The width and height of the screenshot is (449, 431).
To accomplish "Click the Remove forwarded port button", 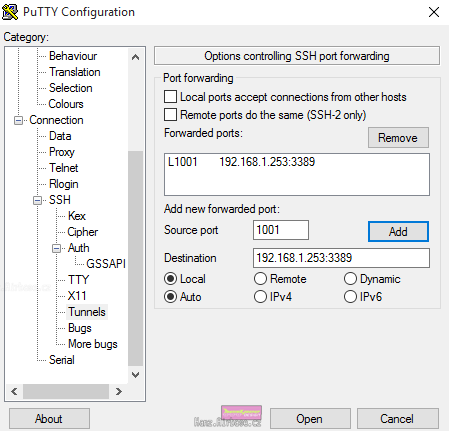I will [x=398, y=137].
